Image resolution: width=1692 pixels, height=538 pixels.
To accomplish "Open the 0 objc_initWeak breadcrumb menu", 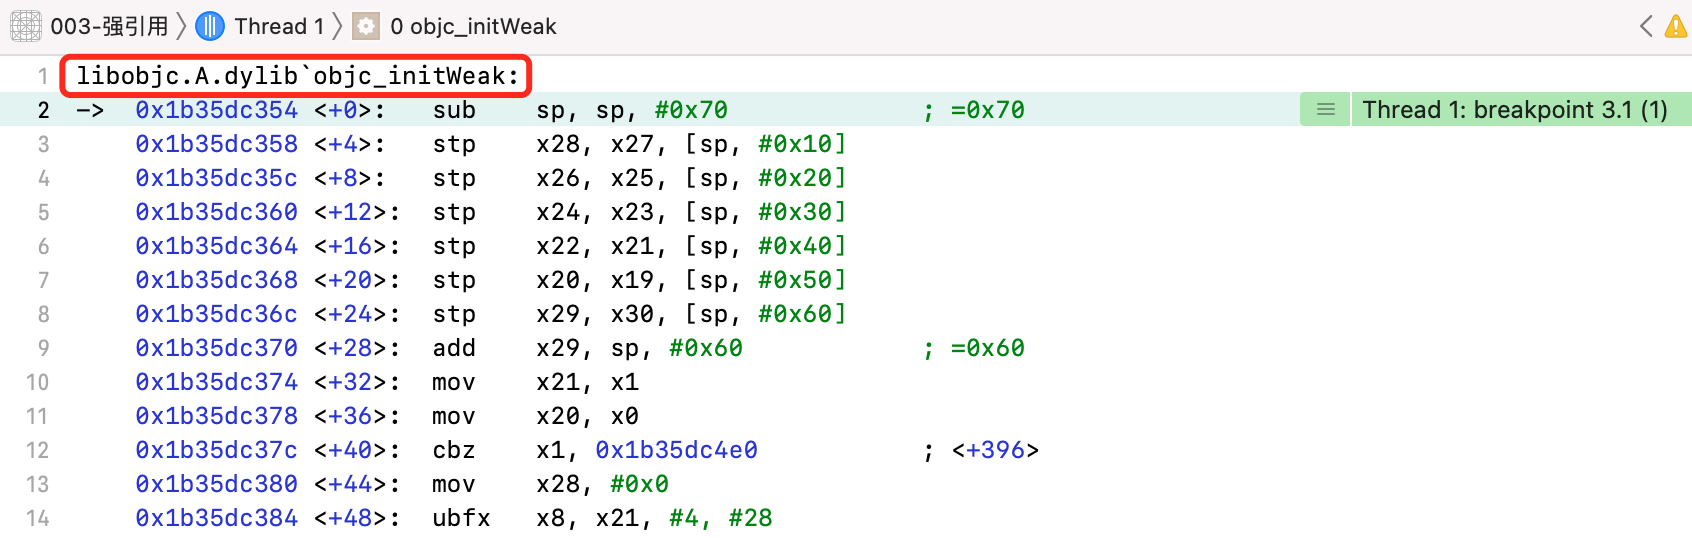I will click(x=473, y=26).
